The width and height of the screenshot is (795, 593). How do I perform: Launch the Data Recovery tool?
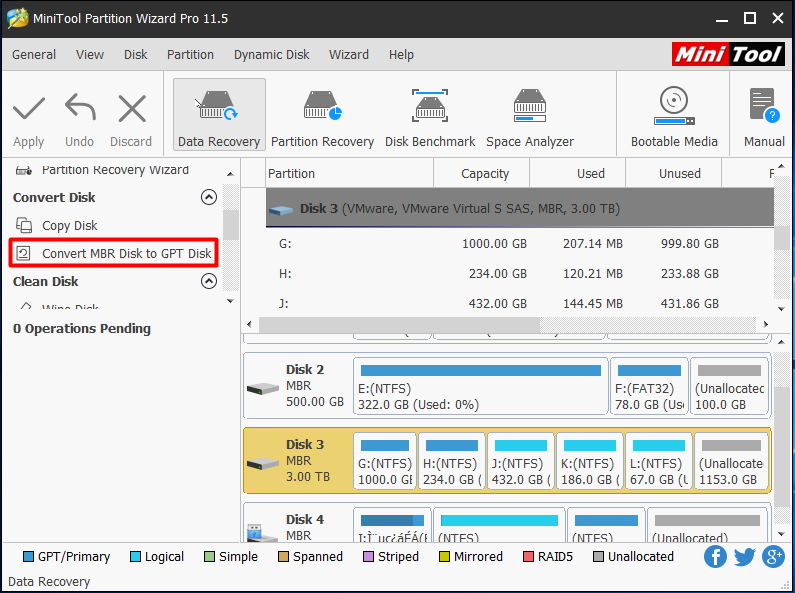click(219, 114)
